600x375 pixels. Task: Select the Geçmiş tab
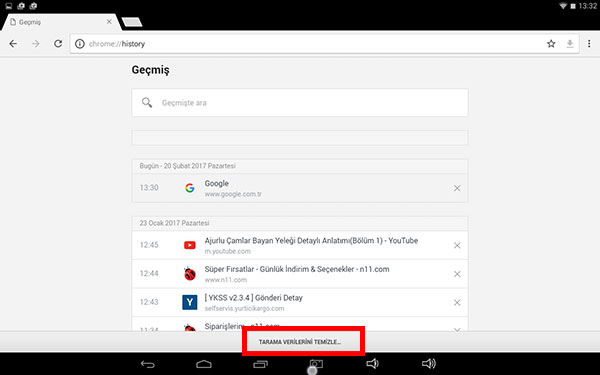[x=61, y=22]
